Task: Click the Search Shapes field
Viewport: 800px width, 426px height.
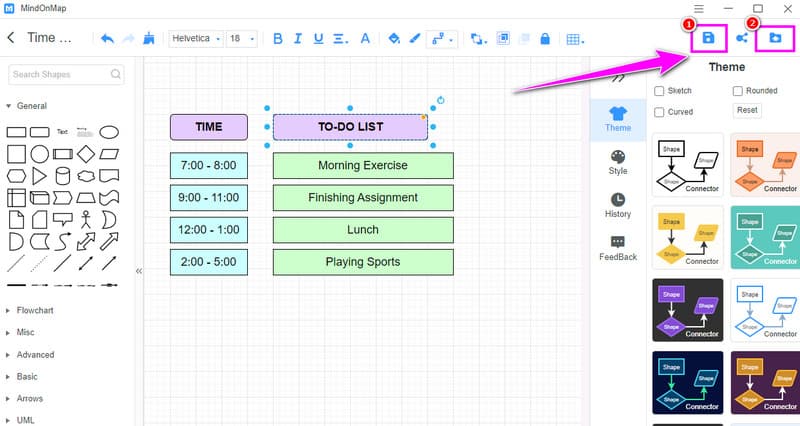Action: (x=66, y=74)
